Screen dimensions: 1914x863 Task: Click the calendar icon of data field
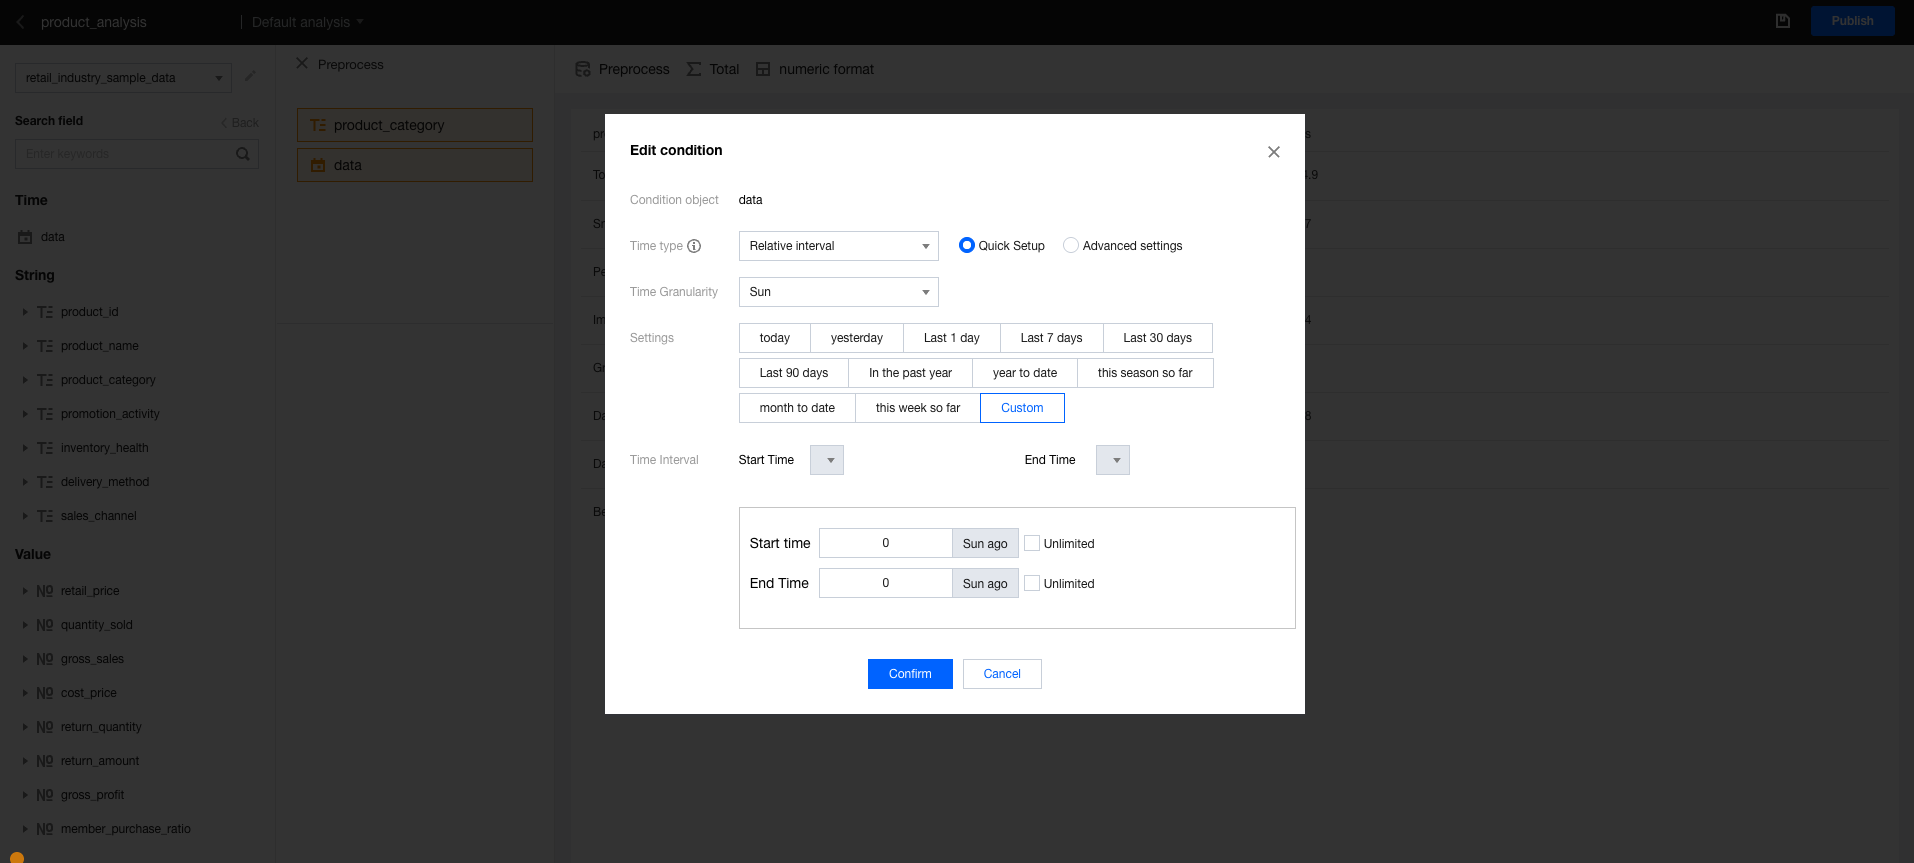click(26, 237)
